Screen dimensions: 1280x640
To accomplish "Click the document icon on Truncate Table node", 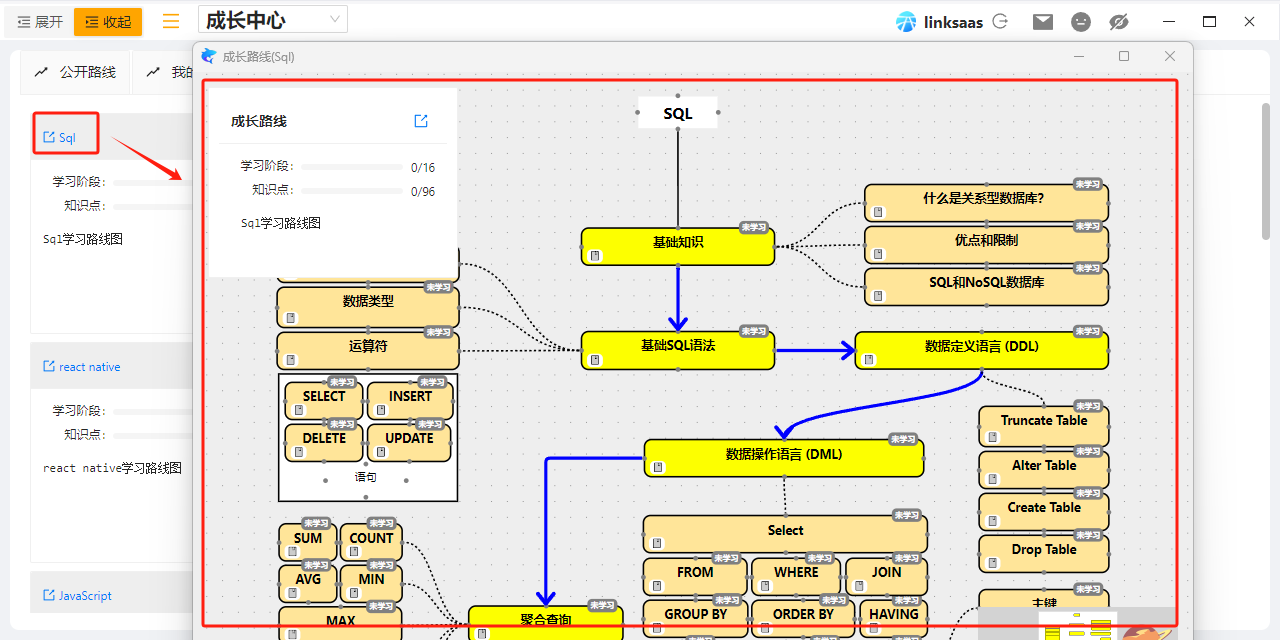I will pos(992,437).
